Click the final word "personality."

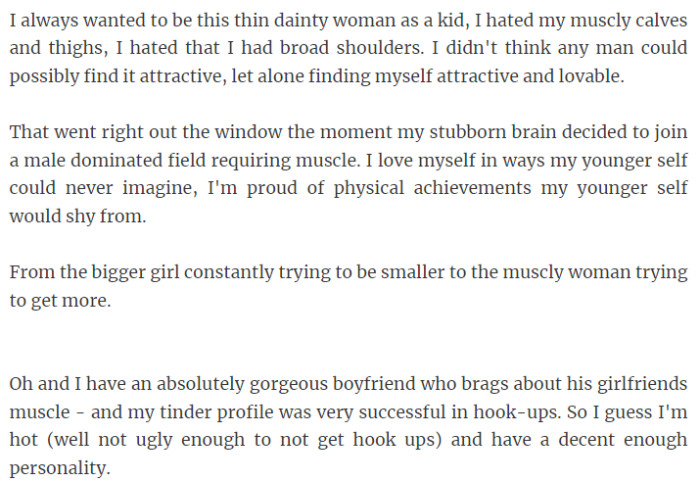click(58, 467)
